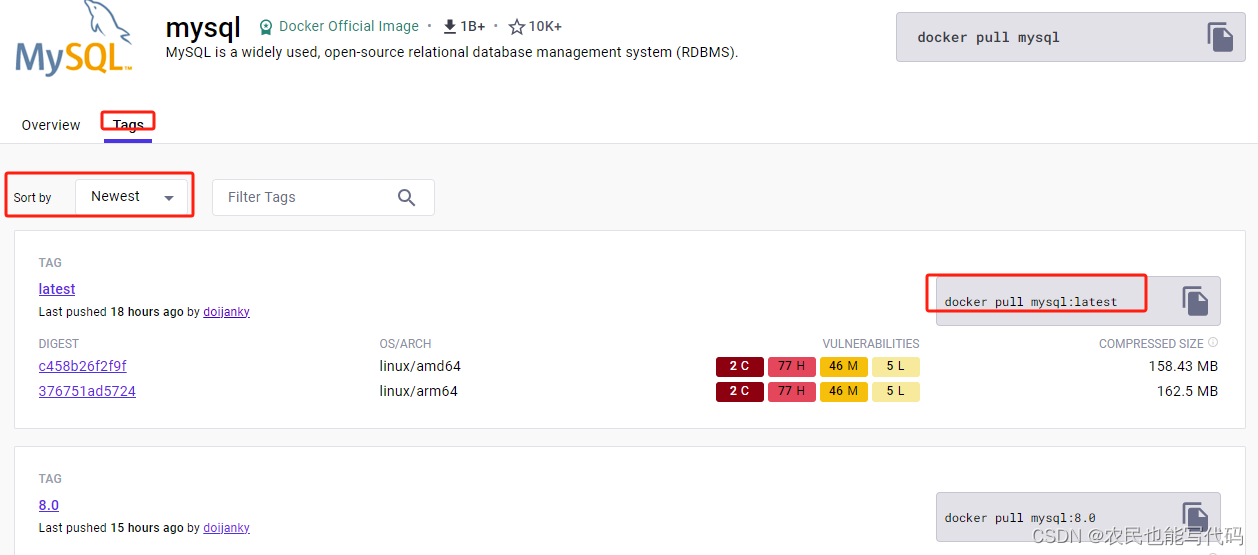The image size is (1258, 555).
Task: Click 46 M medium badge for linux/arm64
Action: pos(844,391)
